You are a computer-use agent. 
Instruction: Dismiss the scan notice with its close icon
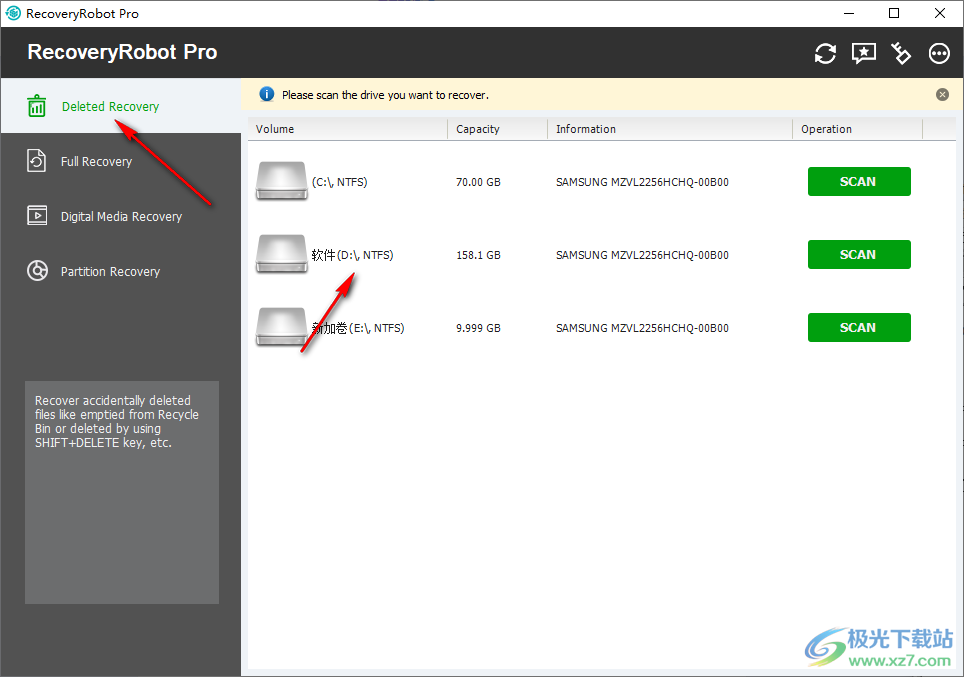tap(942, 94)
